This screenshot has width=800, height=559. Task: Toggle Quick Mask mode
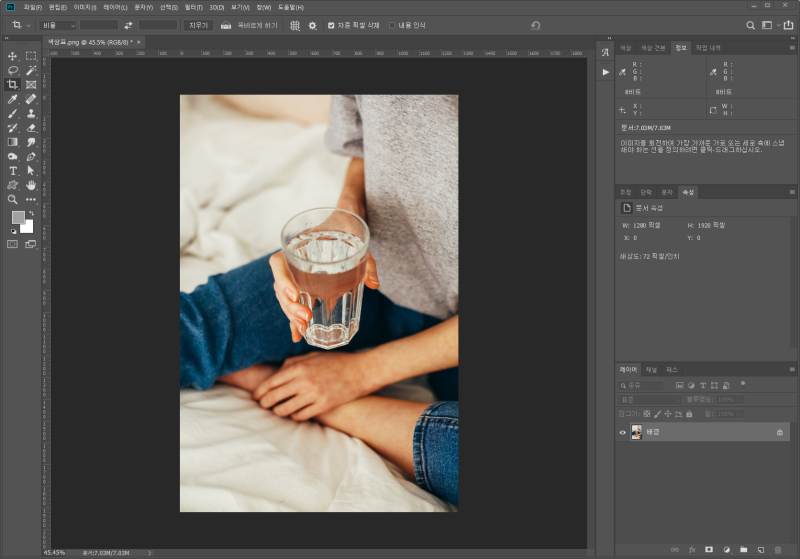13,244
